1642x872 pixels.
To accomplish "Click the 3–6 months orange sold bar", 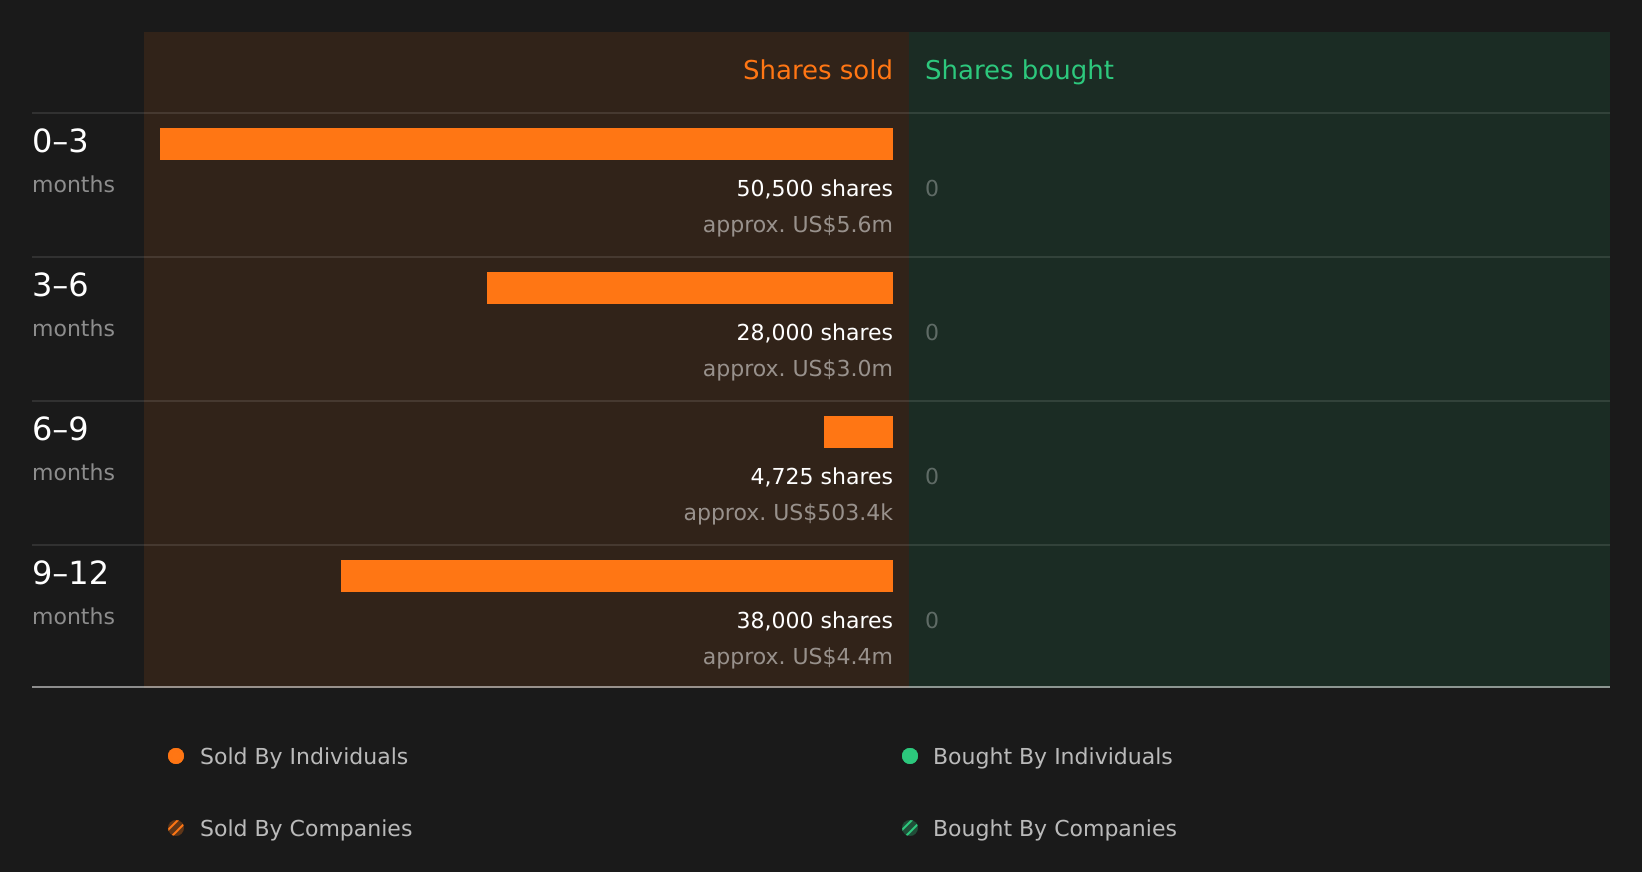I will coord(690,288).
